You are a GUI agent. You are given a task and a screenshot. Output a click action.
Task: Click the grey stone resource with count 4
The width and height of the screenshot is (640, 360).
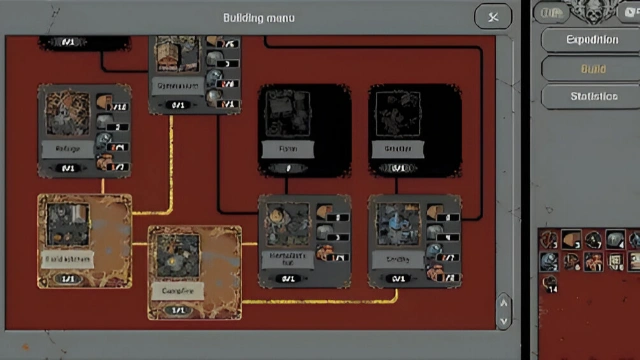(x=615, y=240)
